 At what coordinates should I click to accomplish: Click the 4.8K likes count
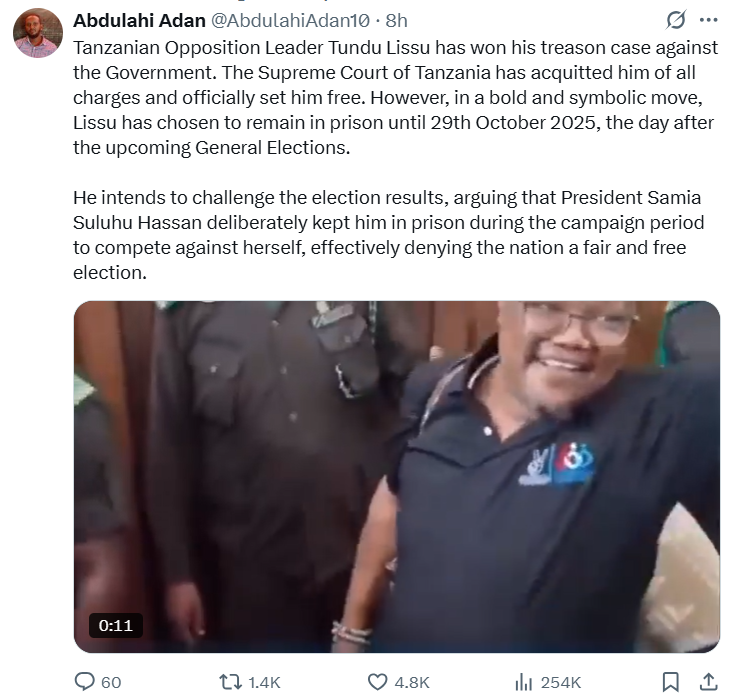(412, 682)
